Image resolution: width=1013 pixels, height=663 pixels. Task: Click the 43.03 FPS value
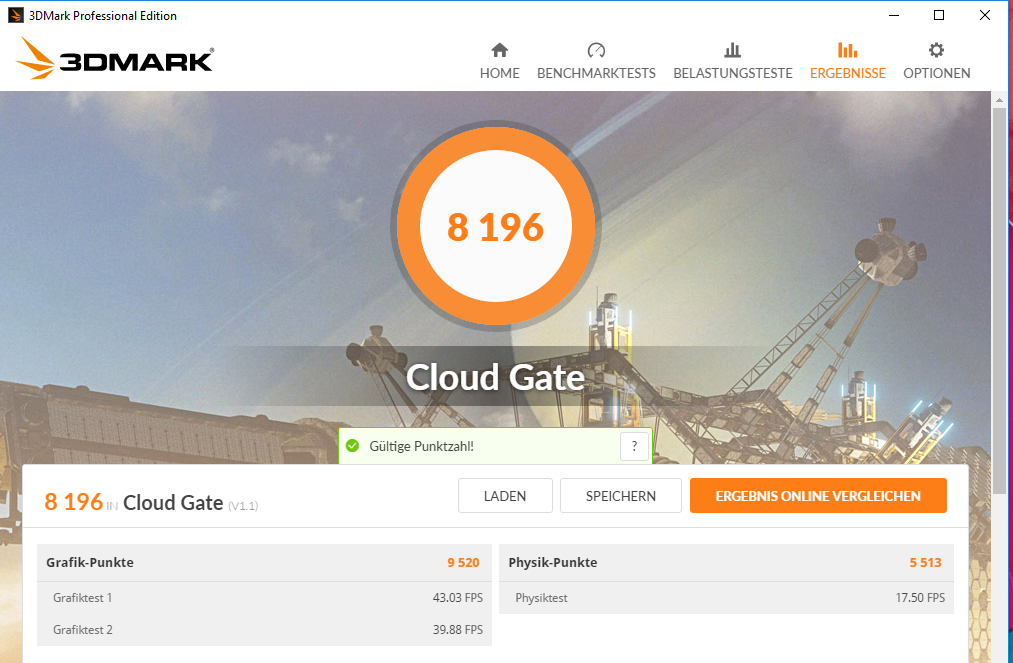click(x=458, y=598)
